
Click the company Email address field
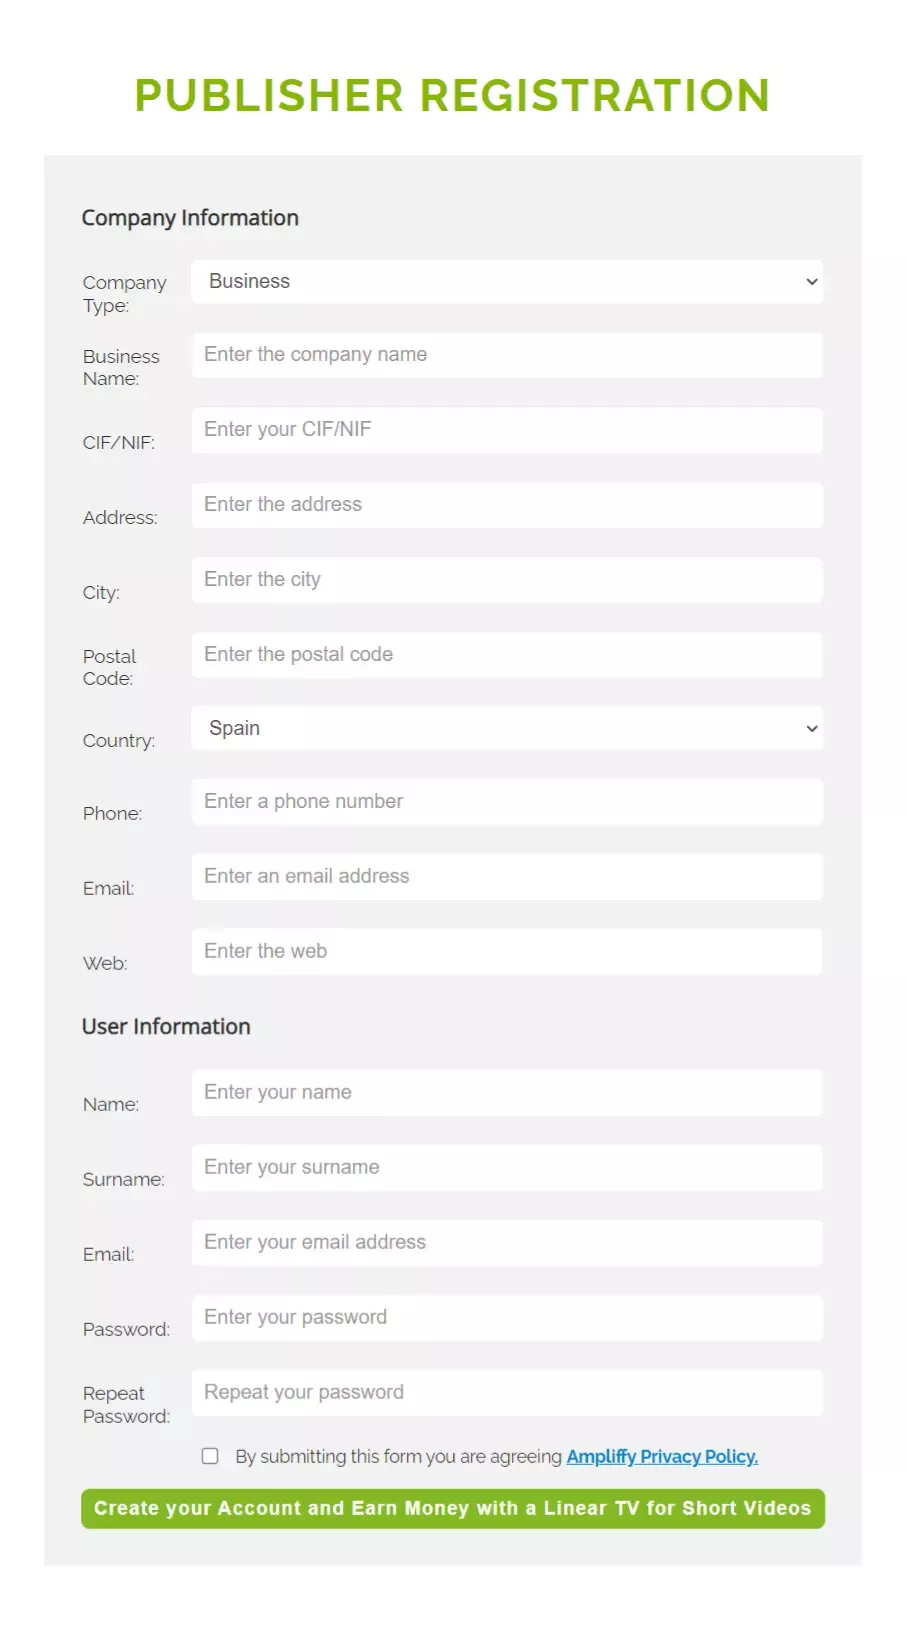click(506, 877)
